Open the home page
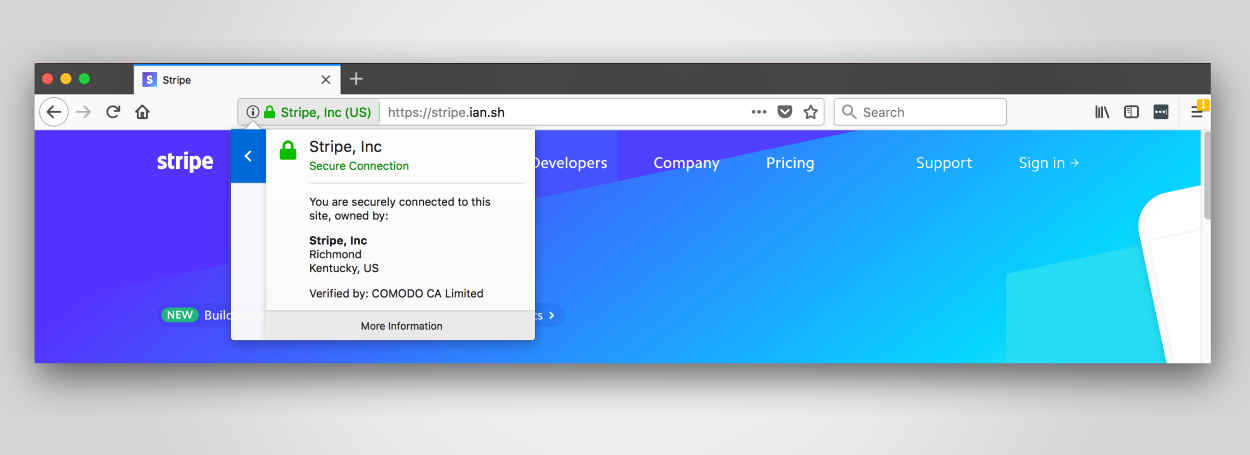The width and height of the screenshot is (1250, 455). click(143, 112)
